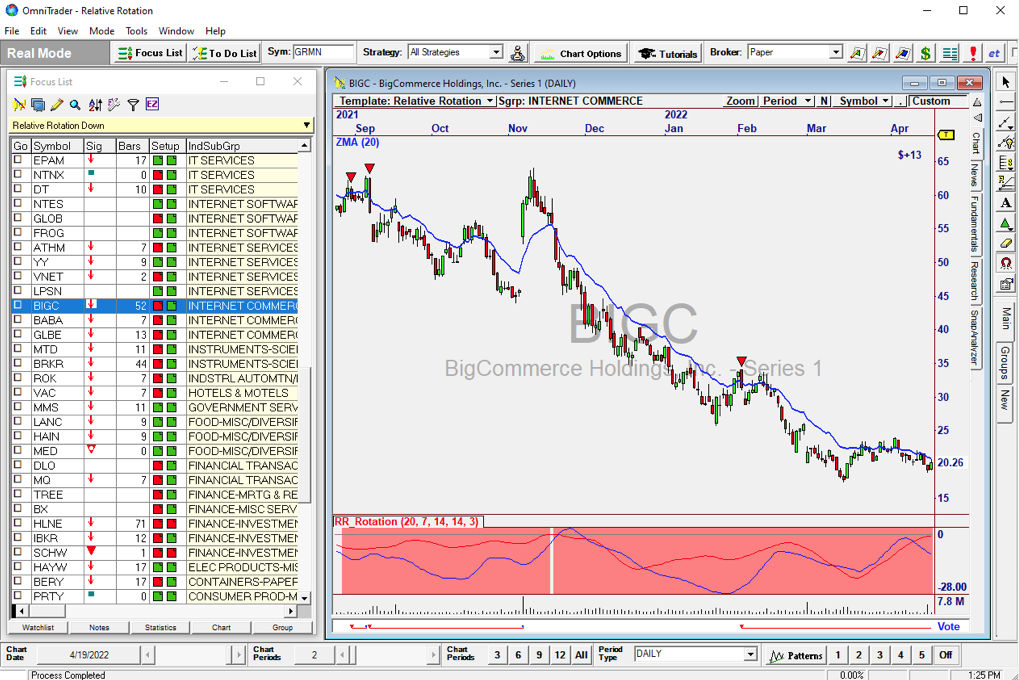Screen dimensions: 1019x680
Task: Tick the Go checkbox for GLOB
Action: point(18,218)
